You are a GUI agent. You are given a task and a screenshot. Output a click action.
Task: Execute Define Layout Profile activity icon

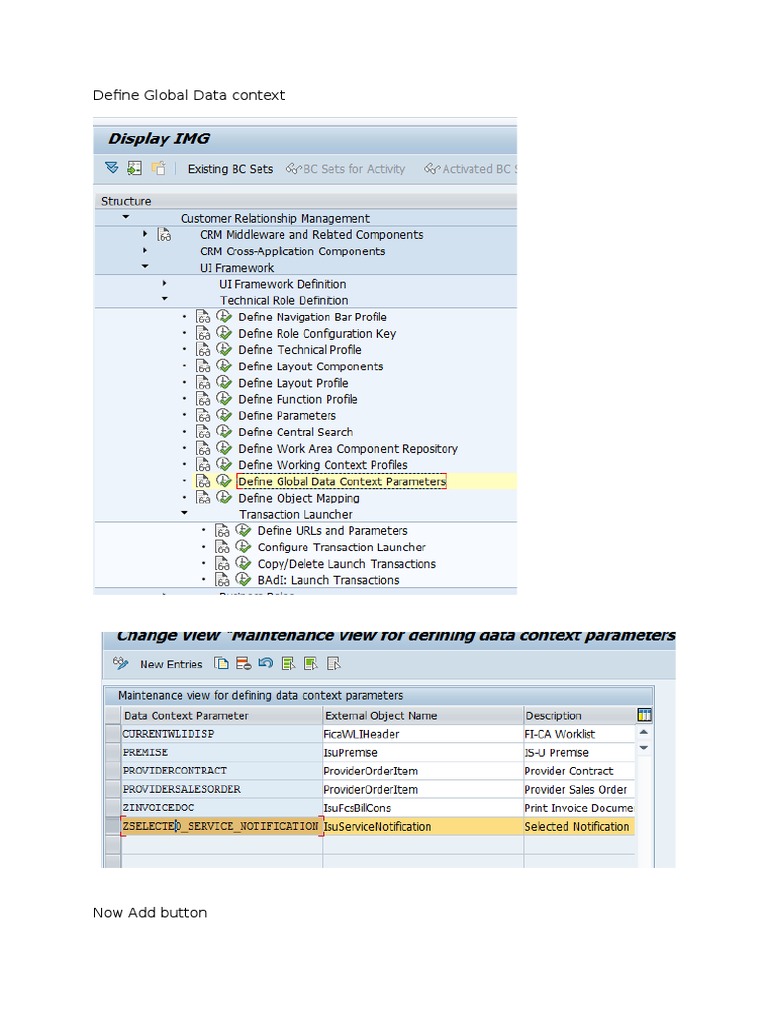tap(224, 382)
